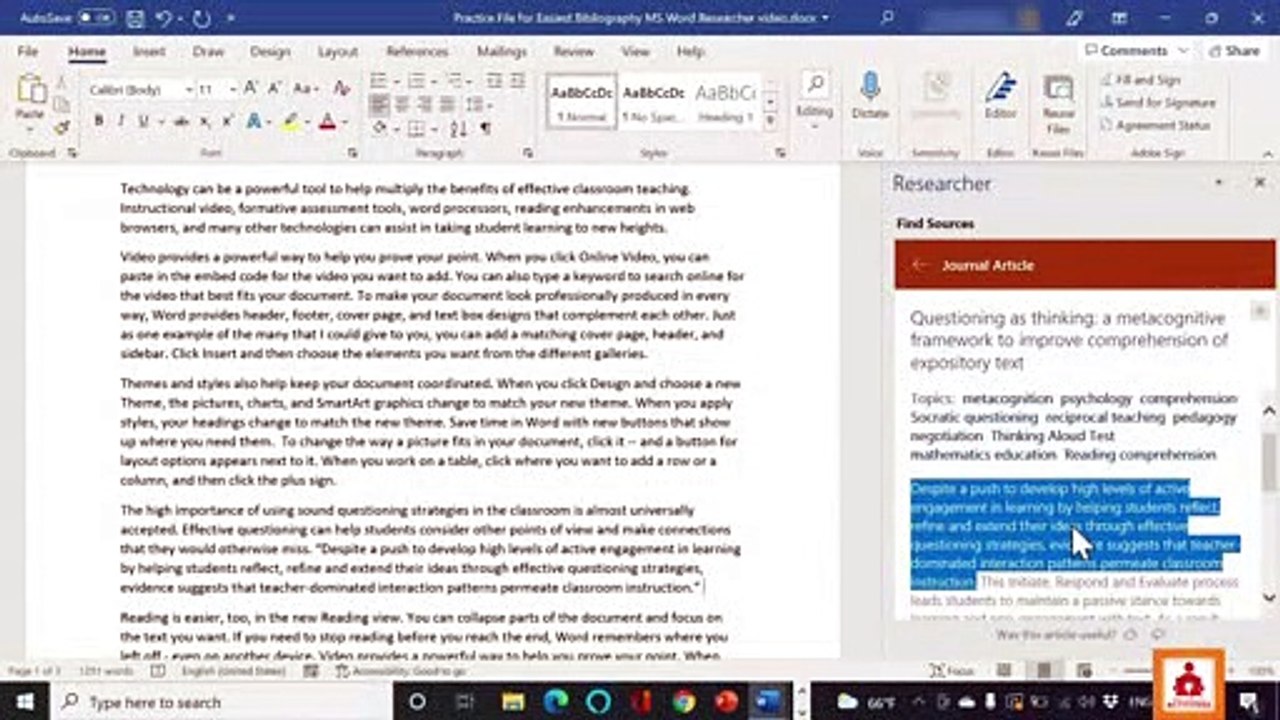1280x720 pixels.
Task: Click the Dictate microphone icon
Action: (870, 87)
